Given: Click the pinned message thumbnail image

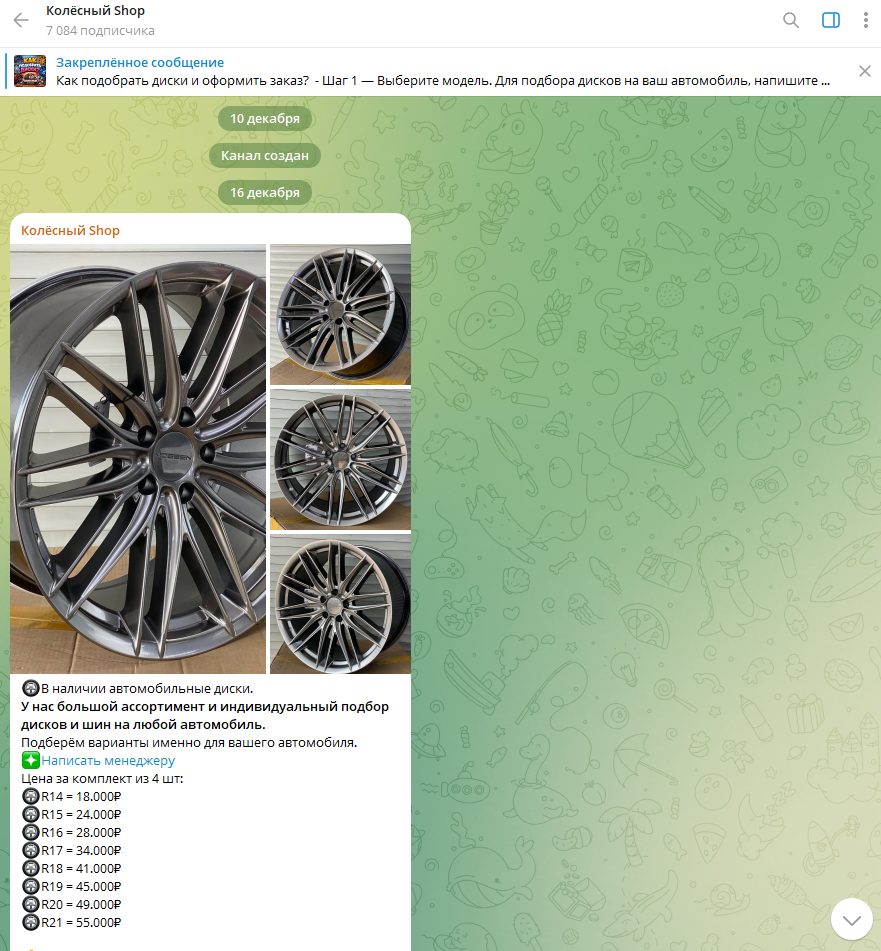Looking at the screenshot, I should click(30, 71).
